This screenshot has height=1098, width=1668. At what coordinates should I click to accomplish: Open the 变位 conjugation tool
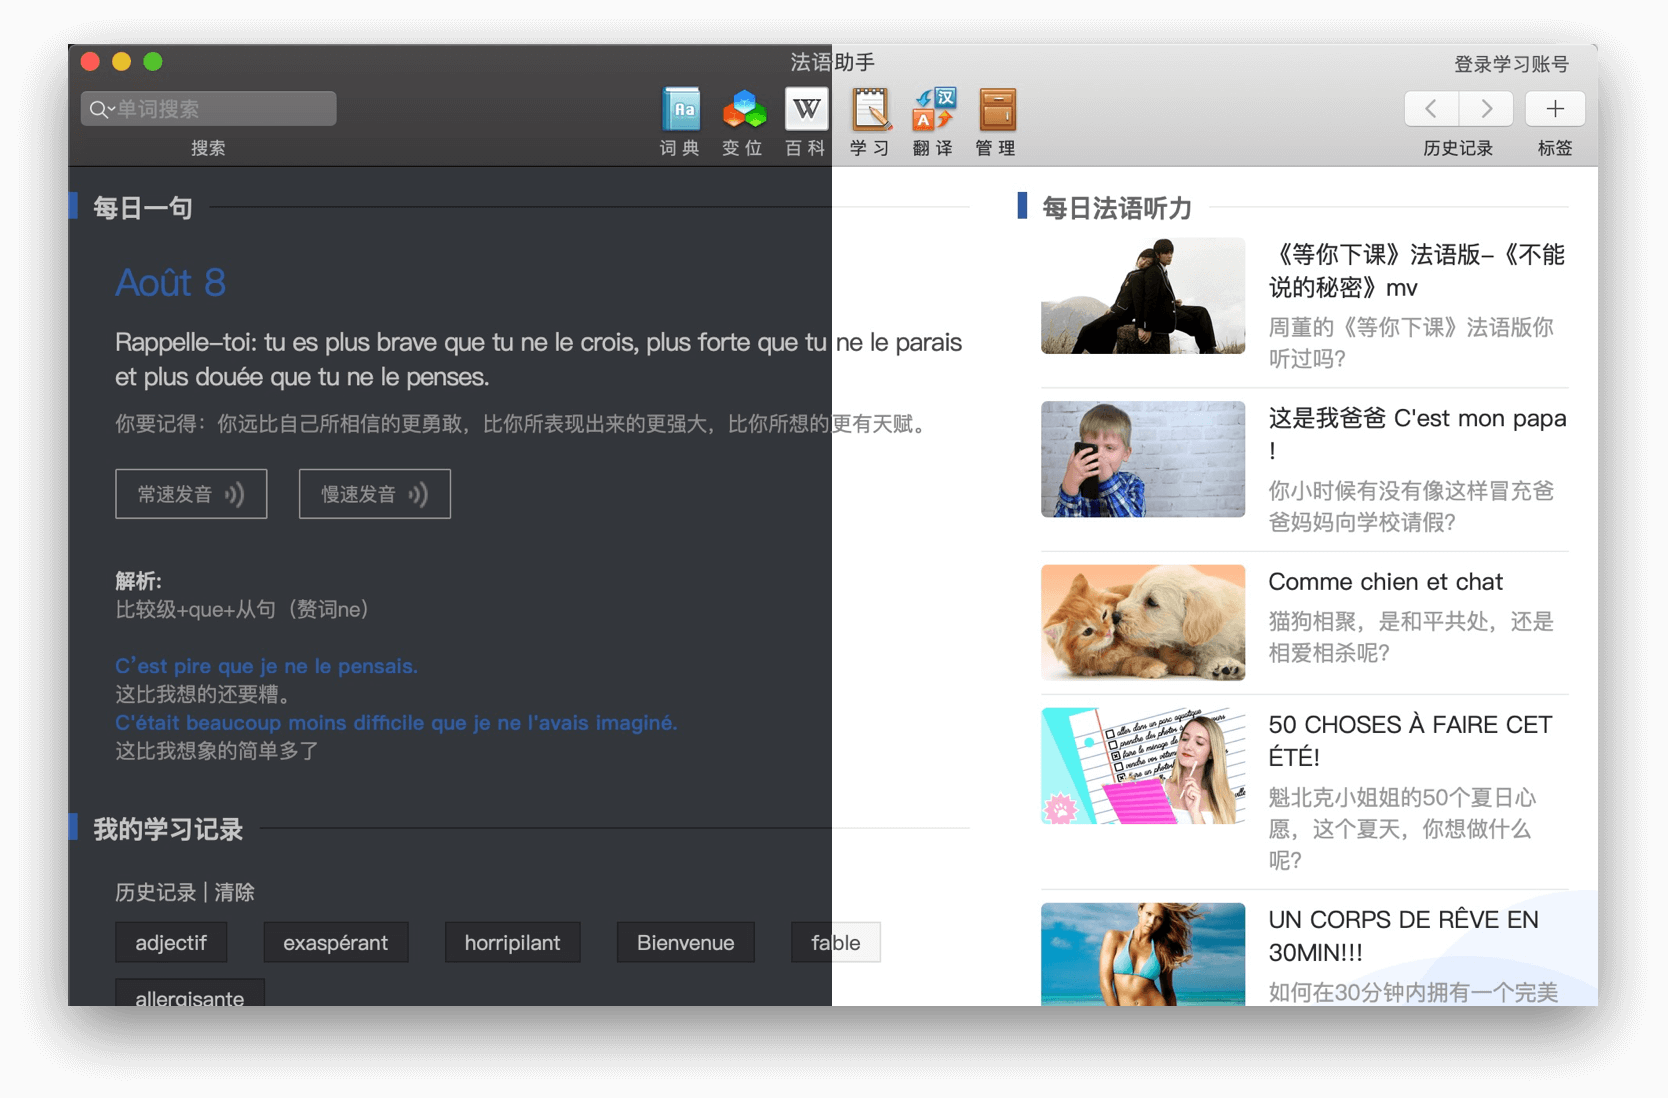coord(743,111)
